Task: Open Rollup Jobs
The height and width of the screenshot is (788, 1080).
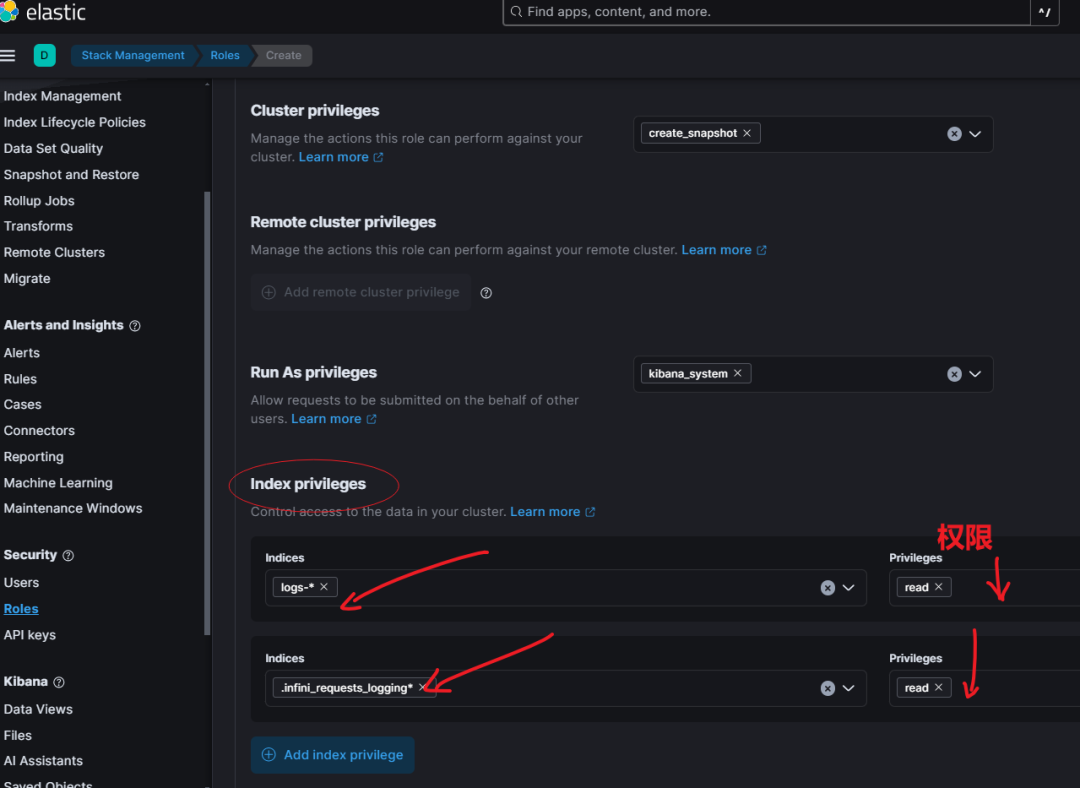Action: click(x=39, y=201)
